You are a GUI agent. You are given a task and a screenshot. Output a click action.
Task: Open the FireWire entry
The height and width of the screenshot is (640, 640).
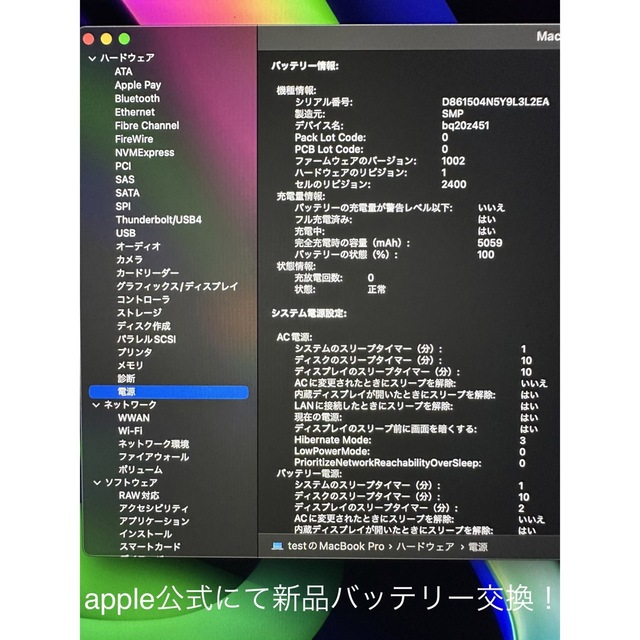134,139
